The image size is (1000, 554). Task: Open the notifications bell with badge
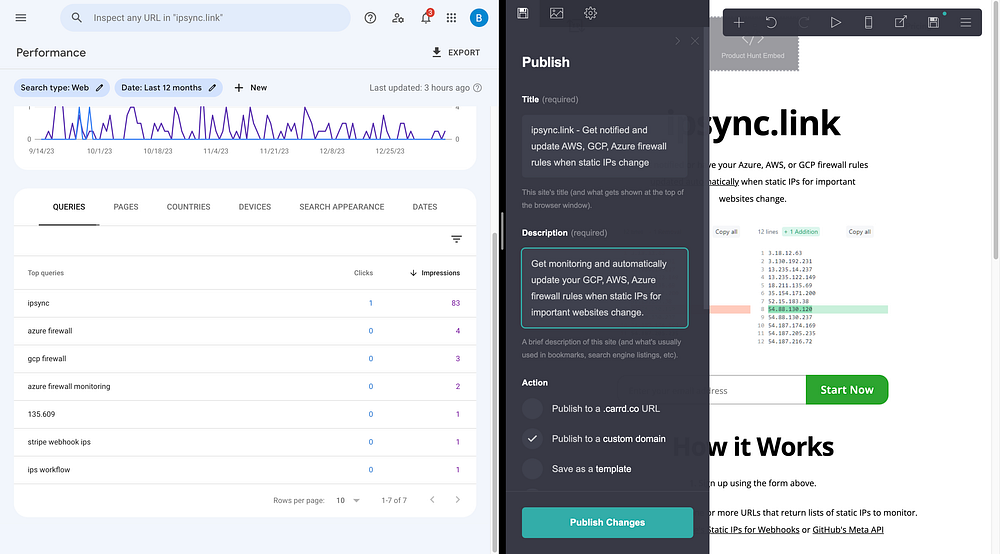[426, 17]
